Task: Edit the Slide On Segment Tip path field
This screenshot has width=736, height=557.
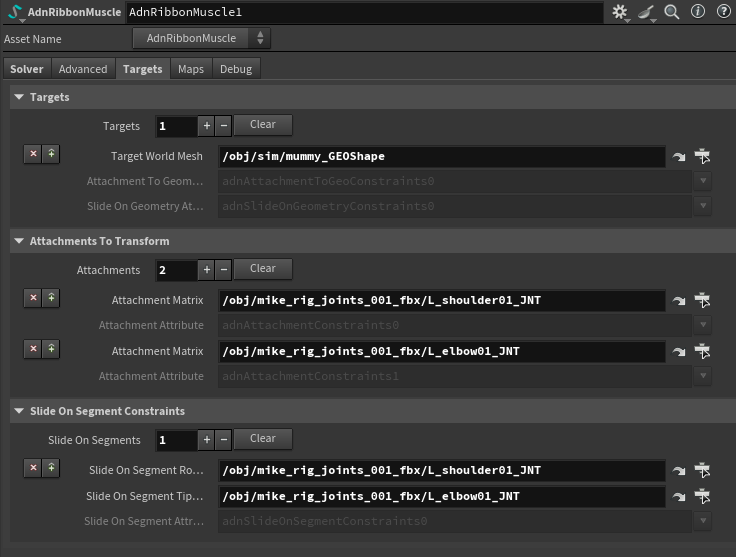Action: [x=442, y=496]
